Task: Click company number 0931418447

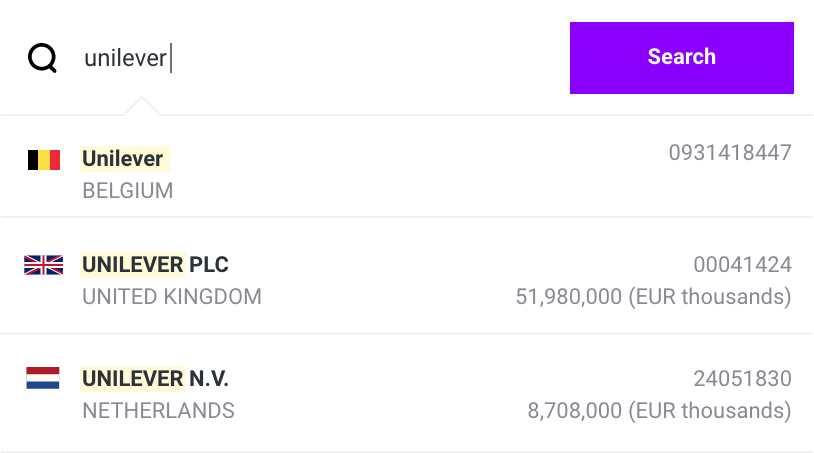Action: click(730, 153)
